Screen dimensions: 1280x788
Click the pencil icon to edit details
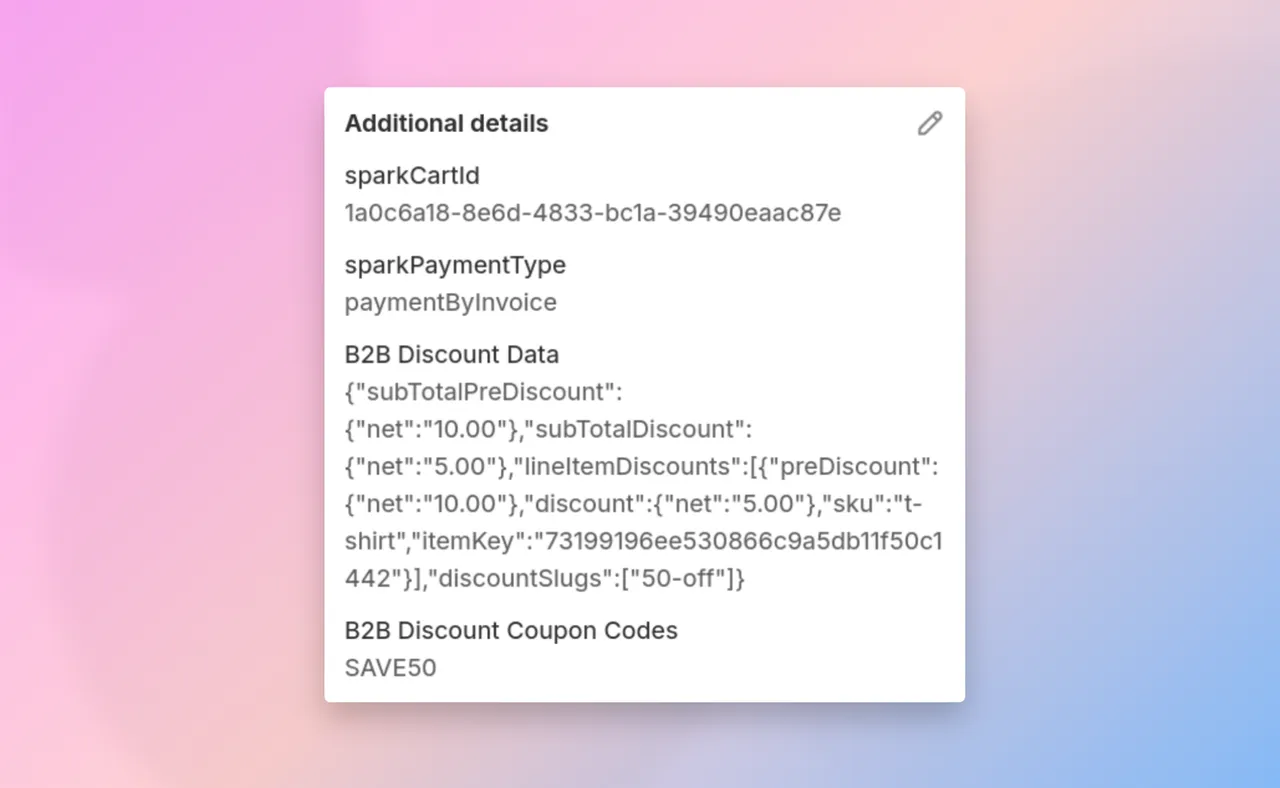(929, 122)
